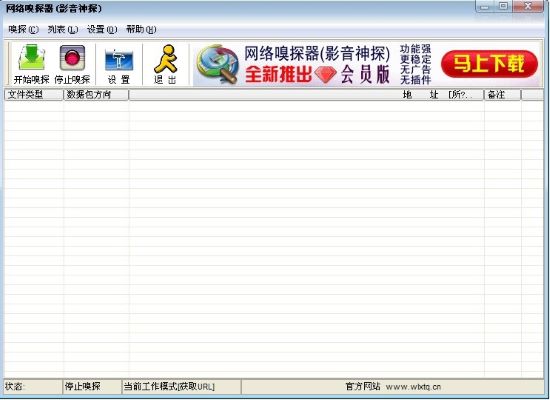Sort by 数据包方向 column header
Image resolution: width=550 pixels, height=400 pixels.
click(x=96, y=95)
